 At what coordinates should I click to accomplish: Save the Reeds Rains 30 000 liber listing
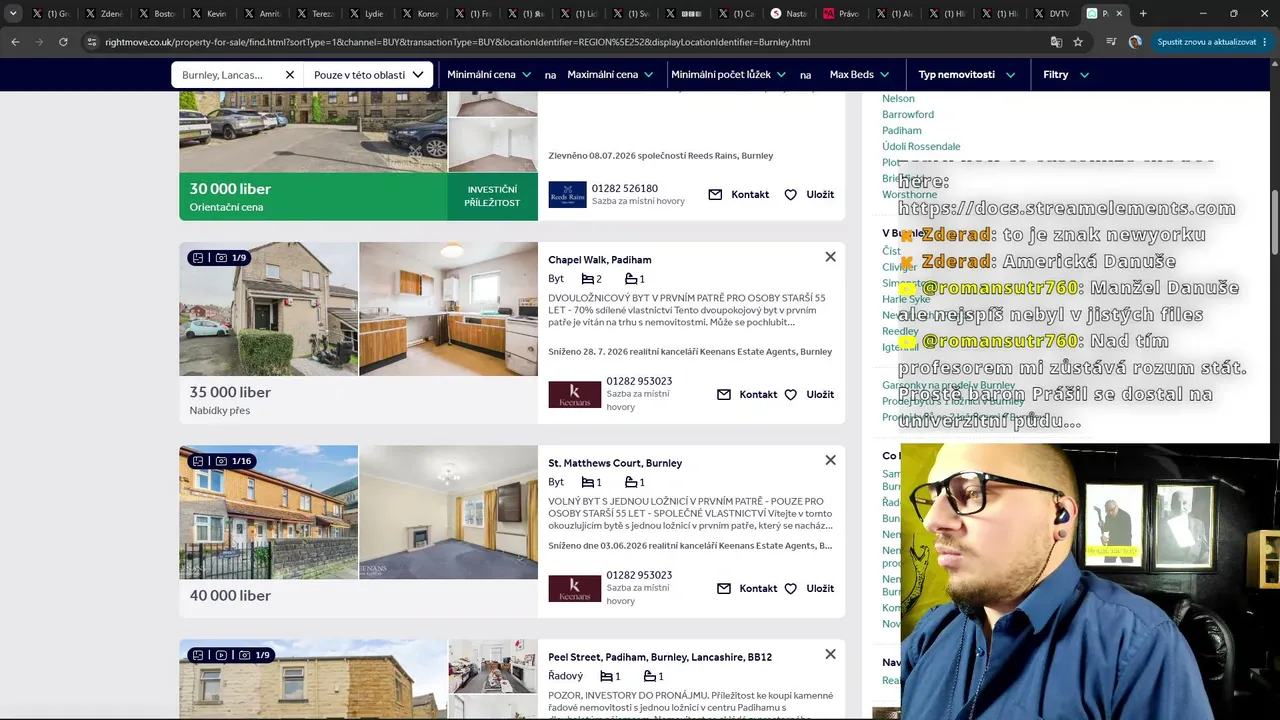809,195
